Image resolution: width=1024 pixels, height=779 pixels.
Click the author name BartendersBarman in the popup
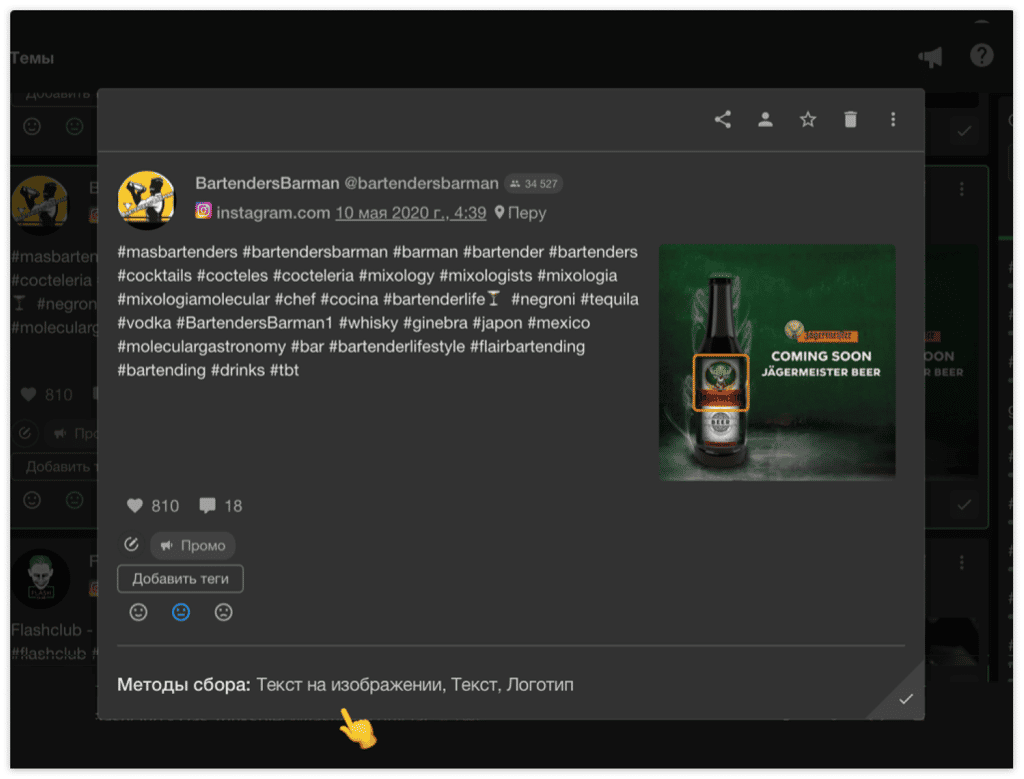pyautogui.click(x=267, y=183)
